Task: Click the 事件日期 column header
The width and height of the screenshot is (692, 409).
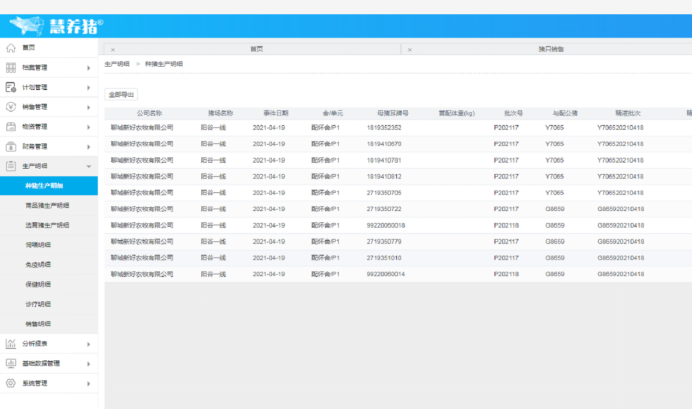Action: click(x=276, y=113)
